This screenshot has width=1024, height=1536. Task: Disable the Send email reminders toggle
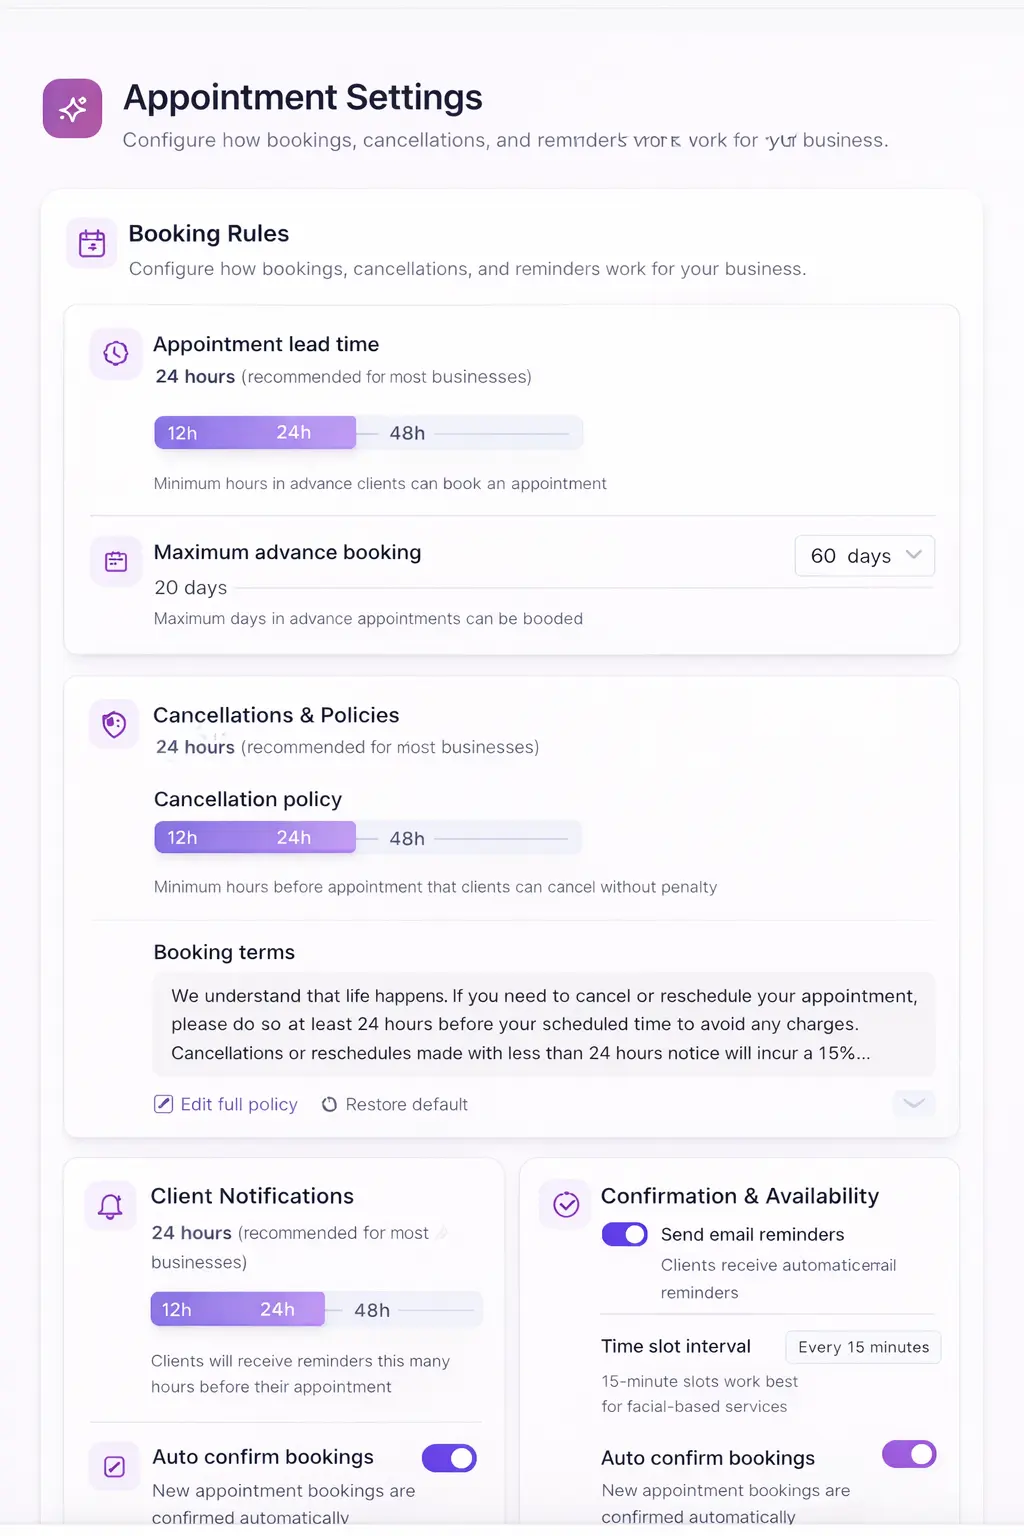(x=625, y=1235)
